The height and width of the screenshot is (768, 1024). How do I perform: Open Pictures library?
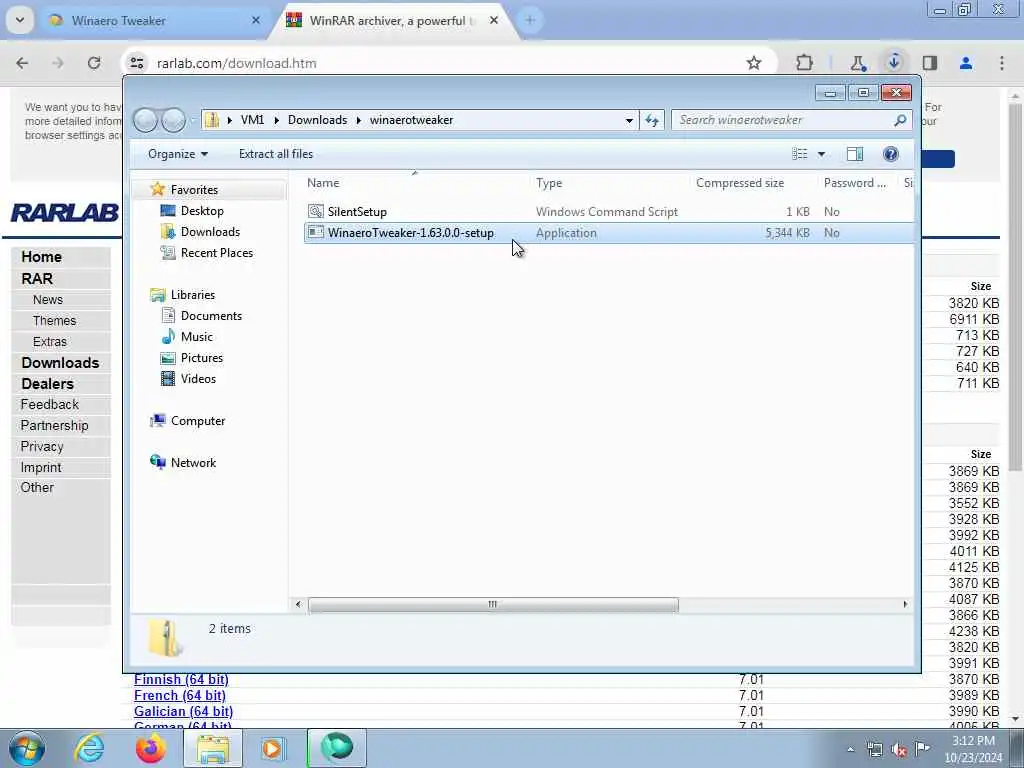coord(202,357)
